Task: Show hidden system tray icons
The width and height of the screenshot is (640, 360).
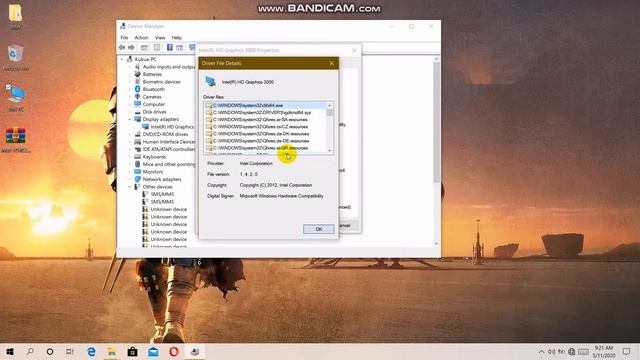Action: coord(541,351)
